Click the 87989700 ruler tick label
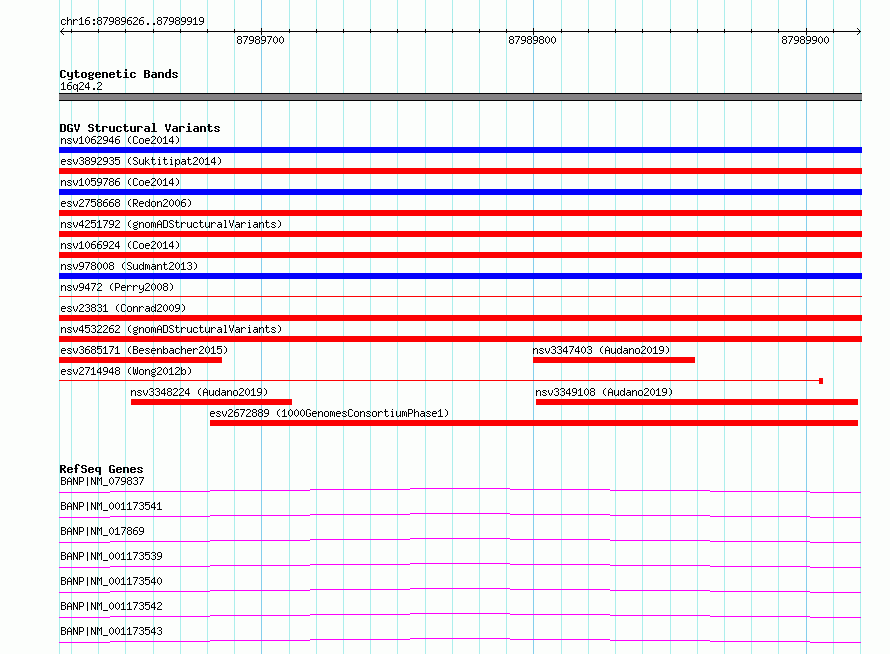This screenshot has width=890, height=654. click(260, 40)
